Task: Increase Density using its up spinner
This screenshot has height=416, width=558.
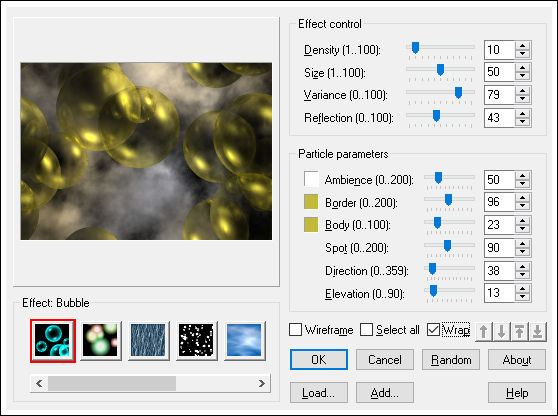Action: [522, 46]
